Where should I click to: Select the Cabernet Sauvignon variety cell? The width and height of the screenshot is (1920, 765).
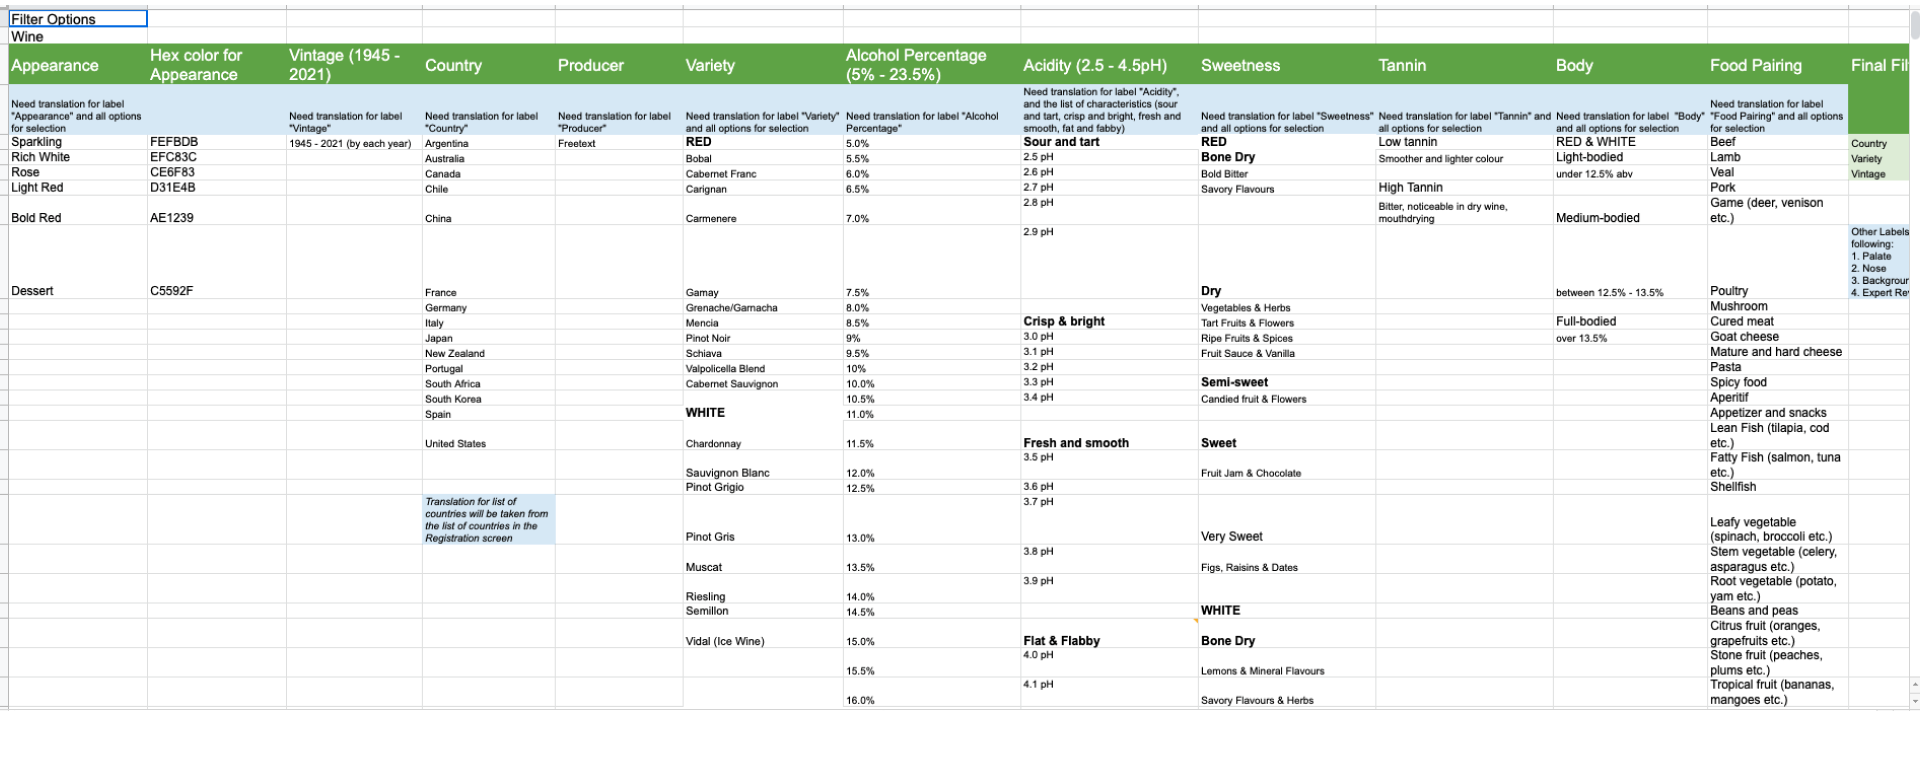[x=731, y=384]
